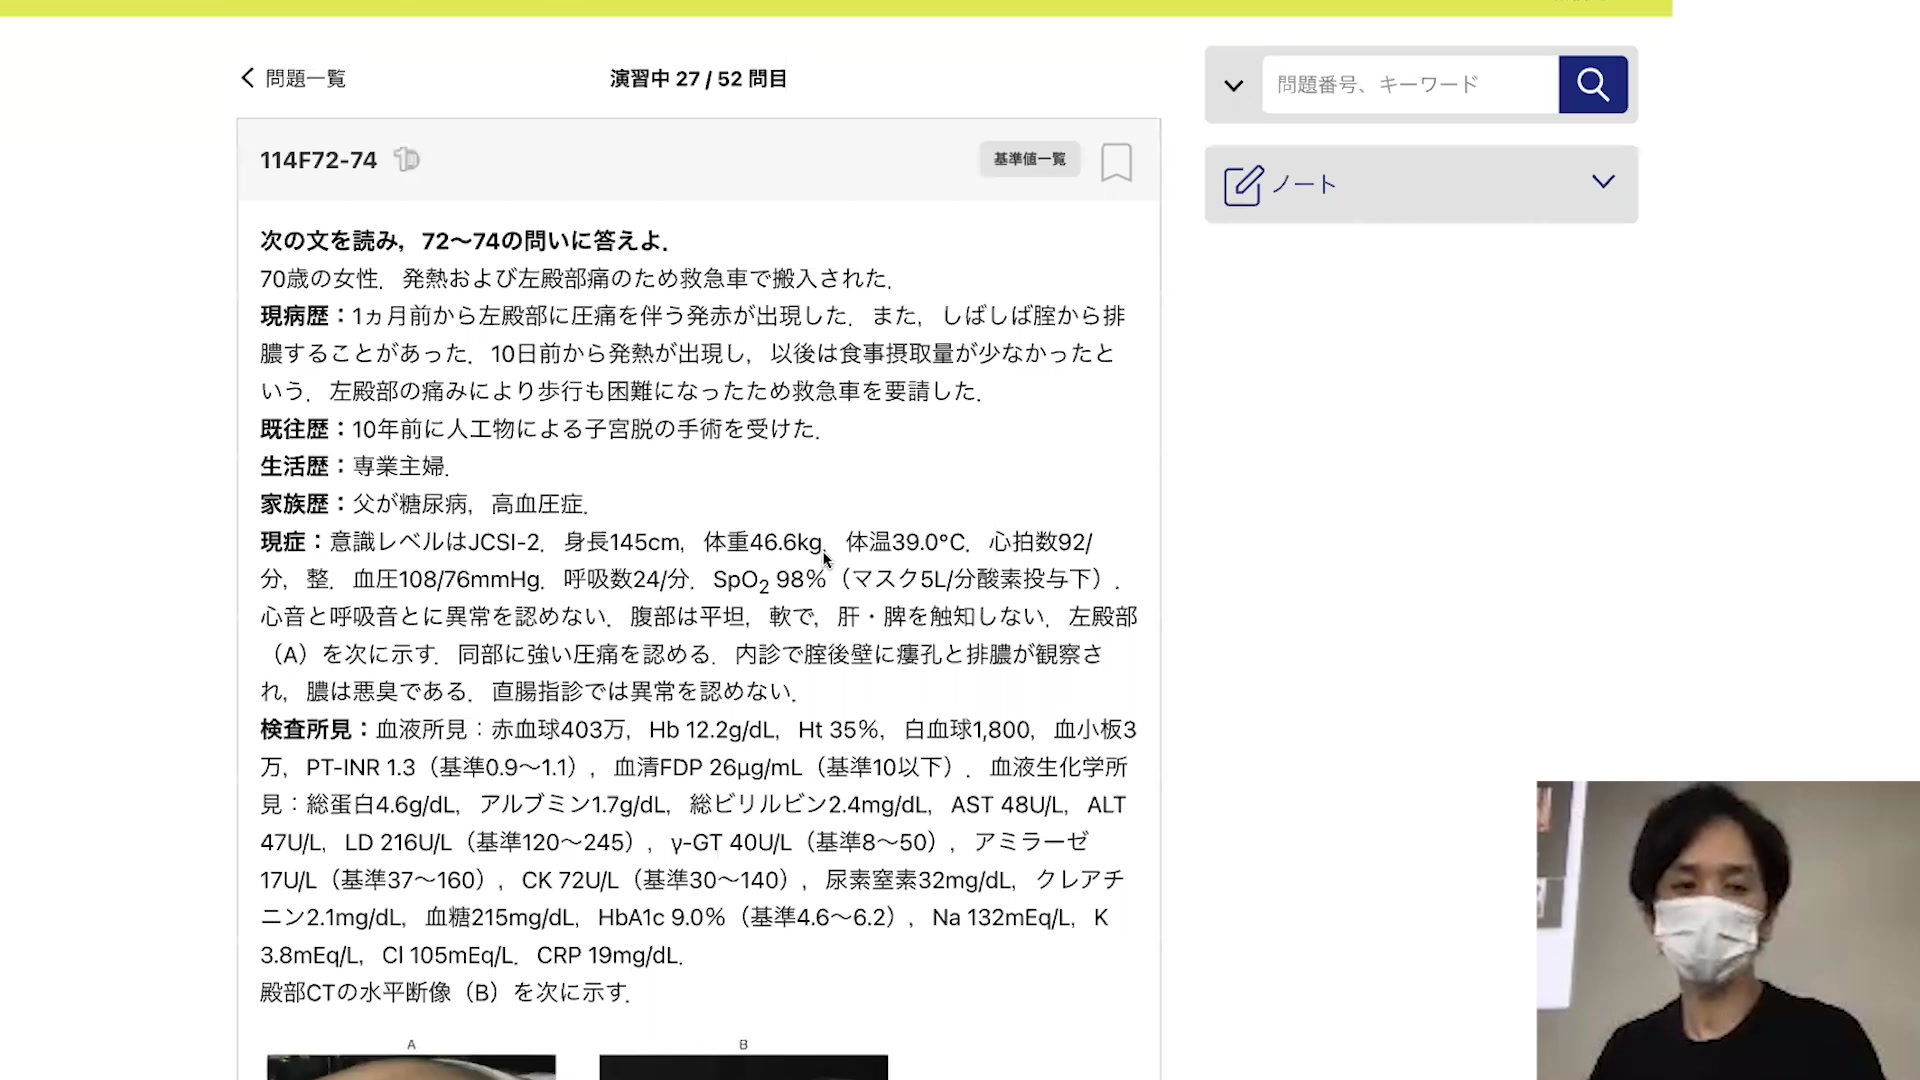Focus the 問題番号、キーワード search field
1920x1080 pixels.
click(x=1409, y=85)
